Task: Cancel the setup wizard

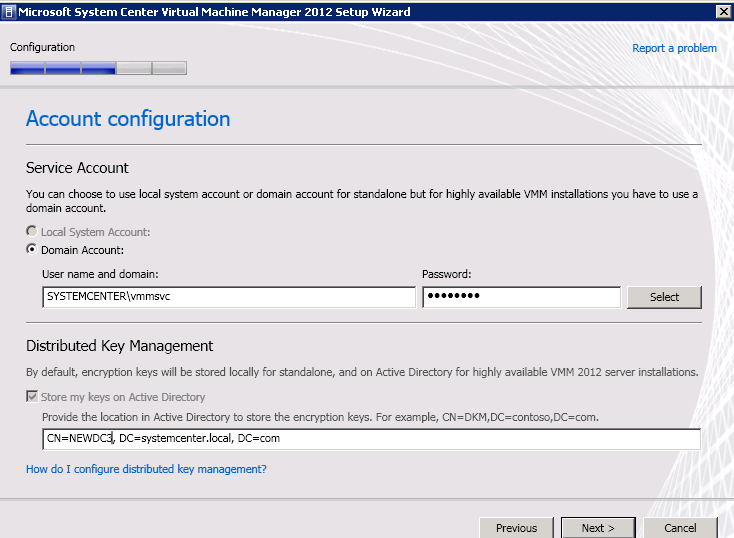Action: tap(680, 528)
